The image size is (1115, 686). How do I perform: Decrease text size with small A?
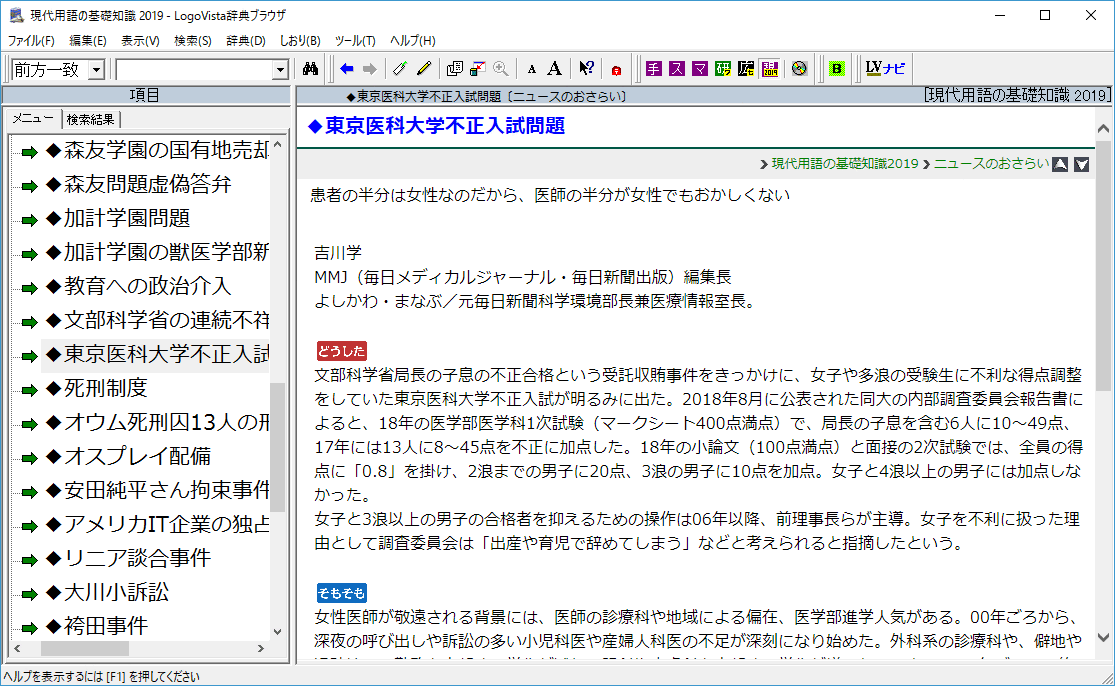click(532, 70)
